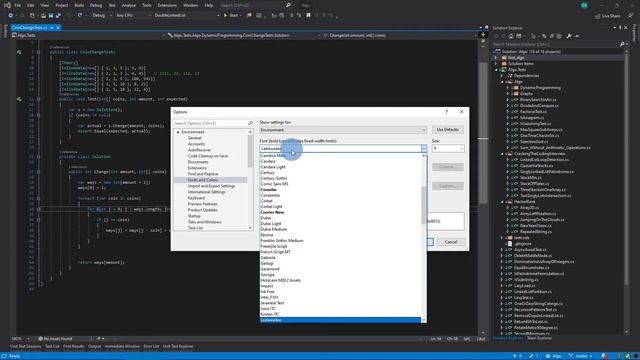Collapse the Environment node in Options tree
Image resolution: width=640 pixels, height=360 pixels.
[x=178, y=132]
